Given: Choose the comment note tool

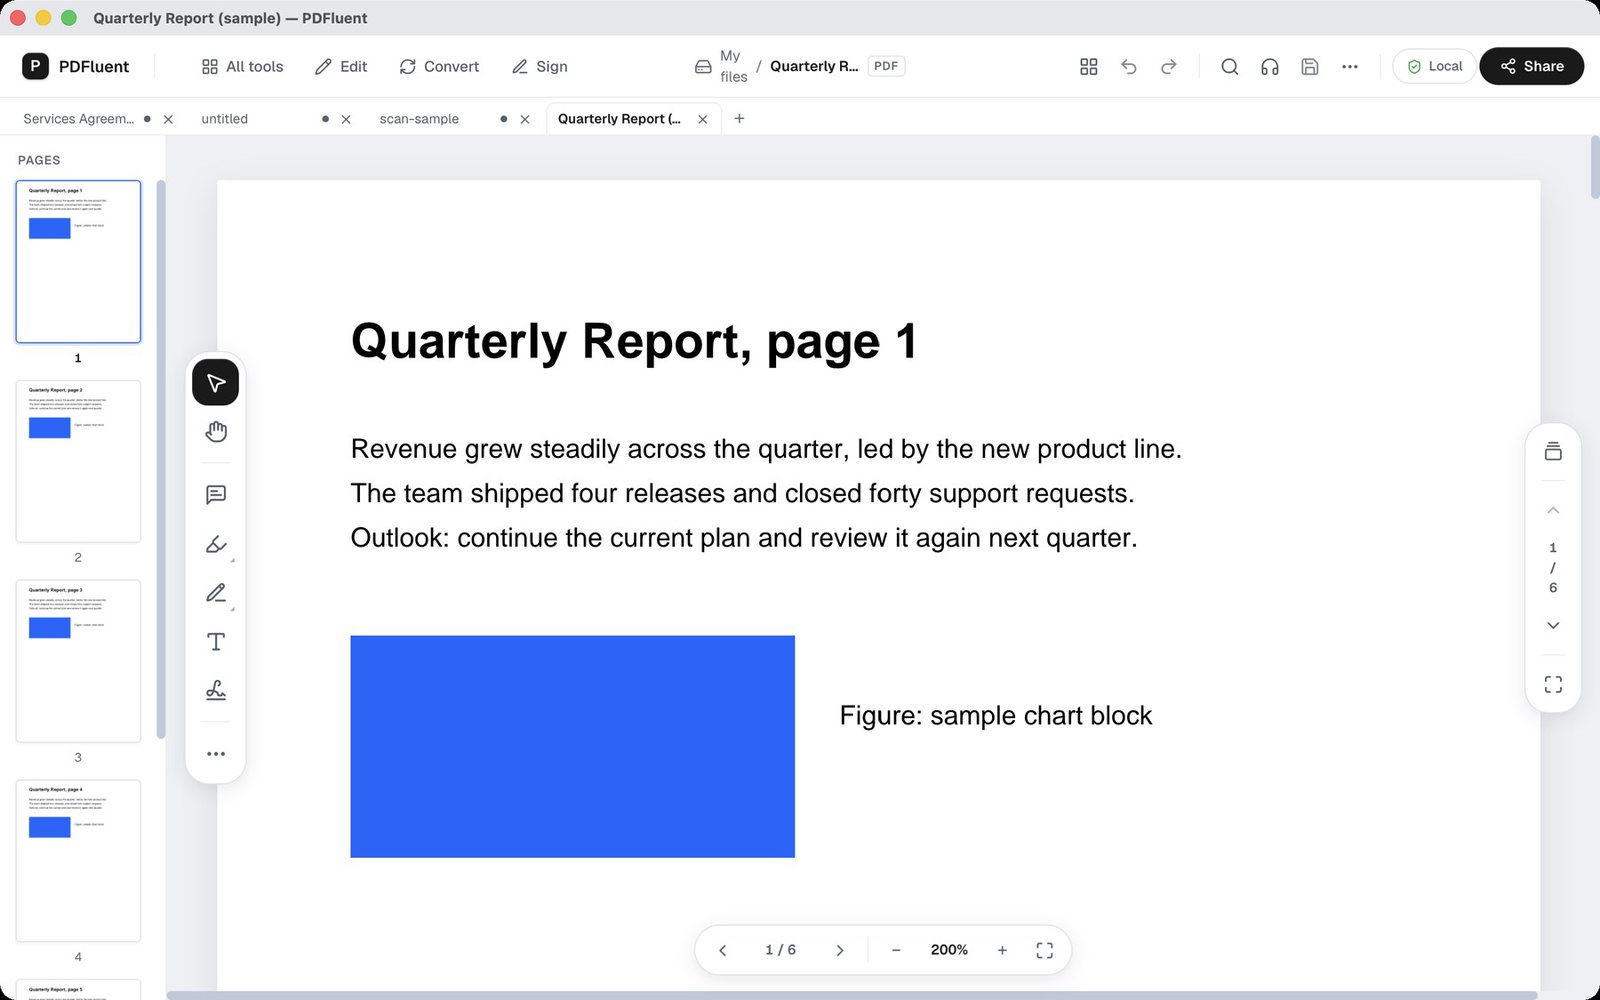Looking at the screenshot, I should point(215,495).
